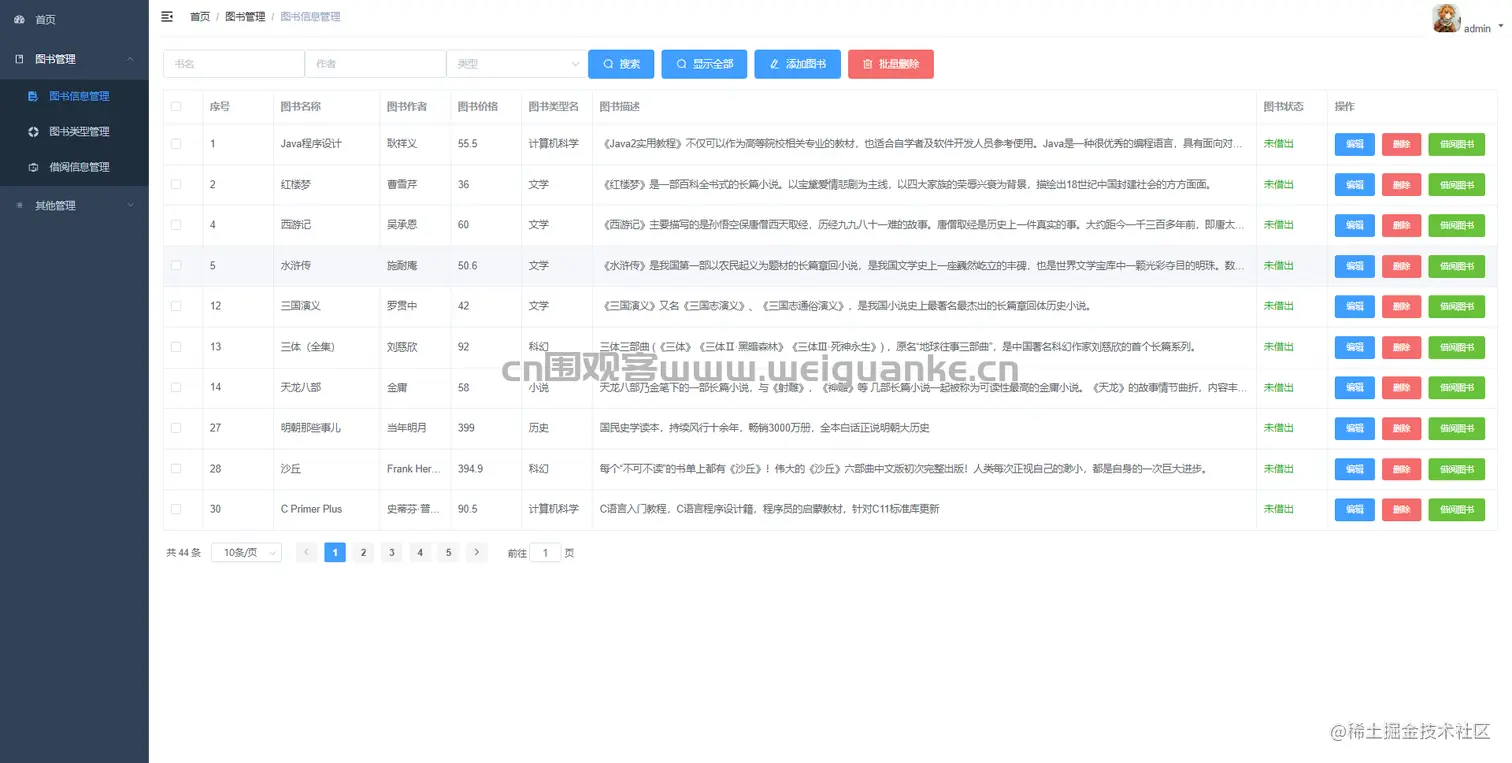The image size is (1512, 763).
Task: Click the pencil icon in 添加图书 button
Action: pyautogui.click(x=774, y=64)
